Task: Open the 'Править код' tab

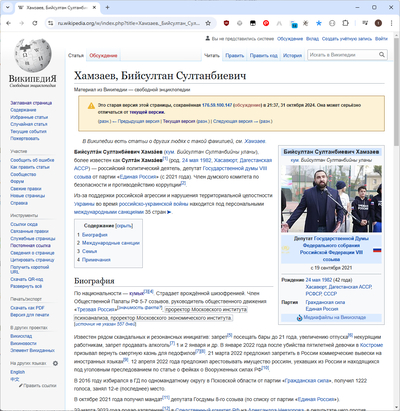Action: point(264,56)
